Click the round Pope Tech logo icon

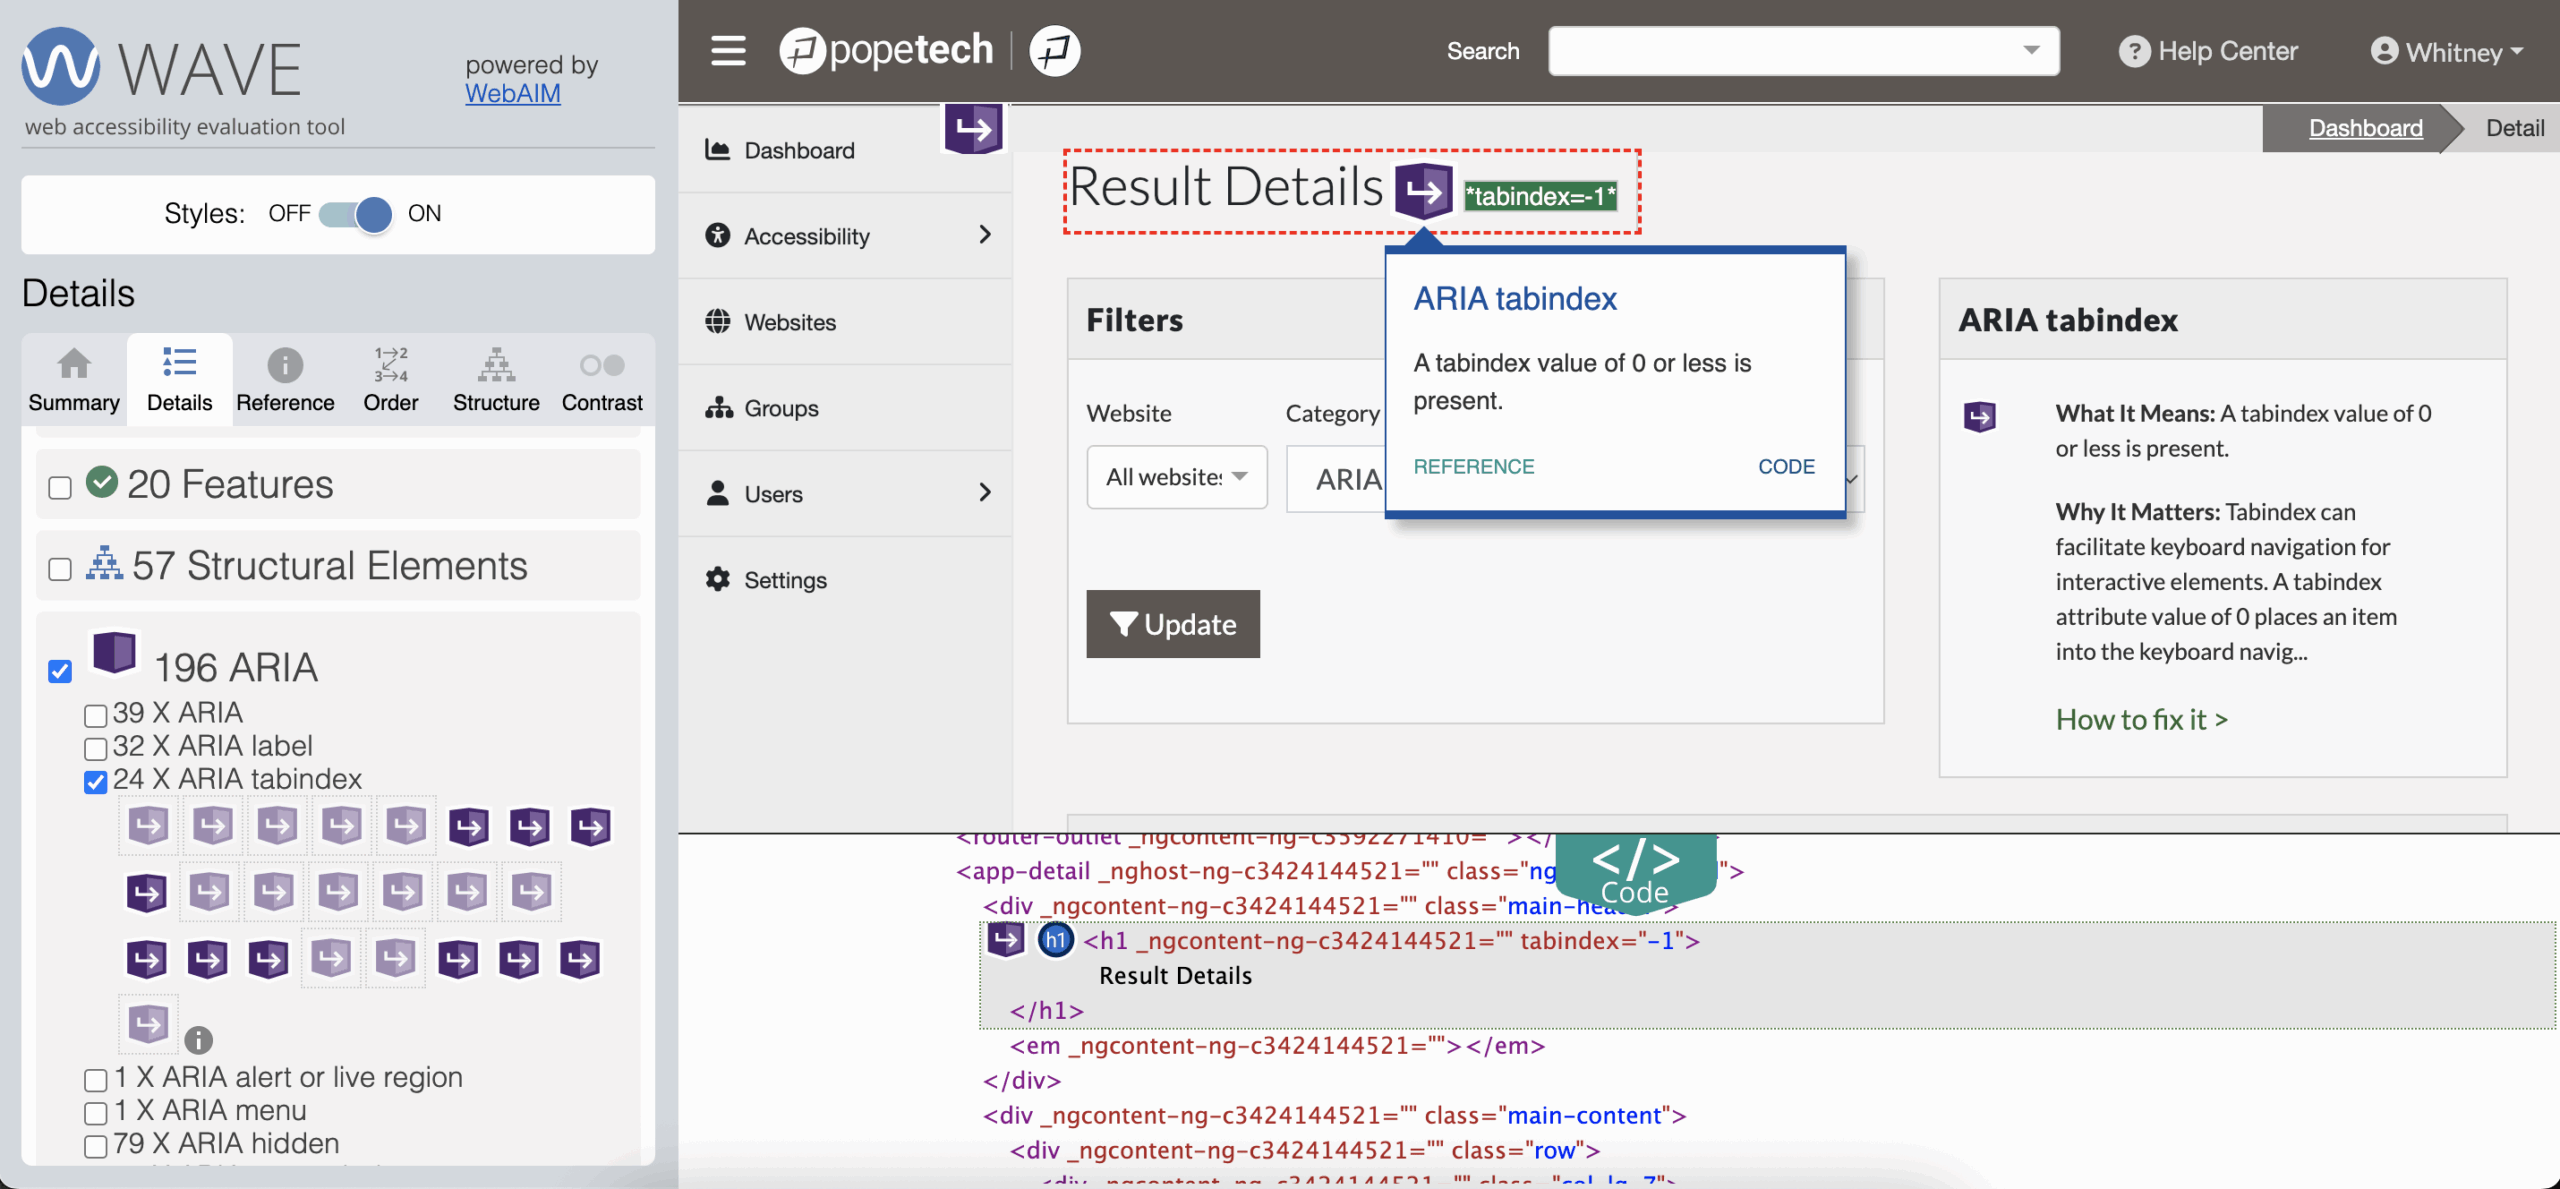click(x=1054, y=50)
